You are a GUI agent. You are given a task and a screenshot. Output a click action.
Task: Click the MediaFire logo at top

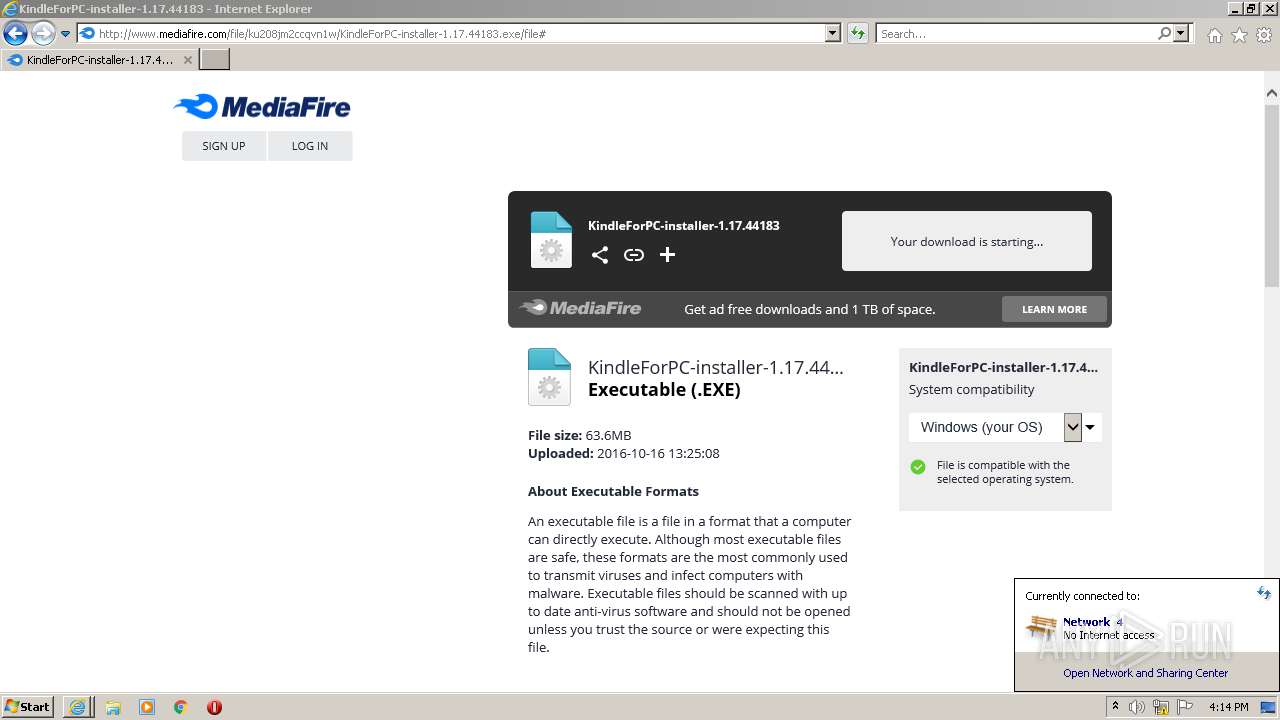click(261, 106)
